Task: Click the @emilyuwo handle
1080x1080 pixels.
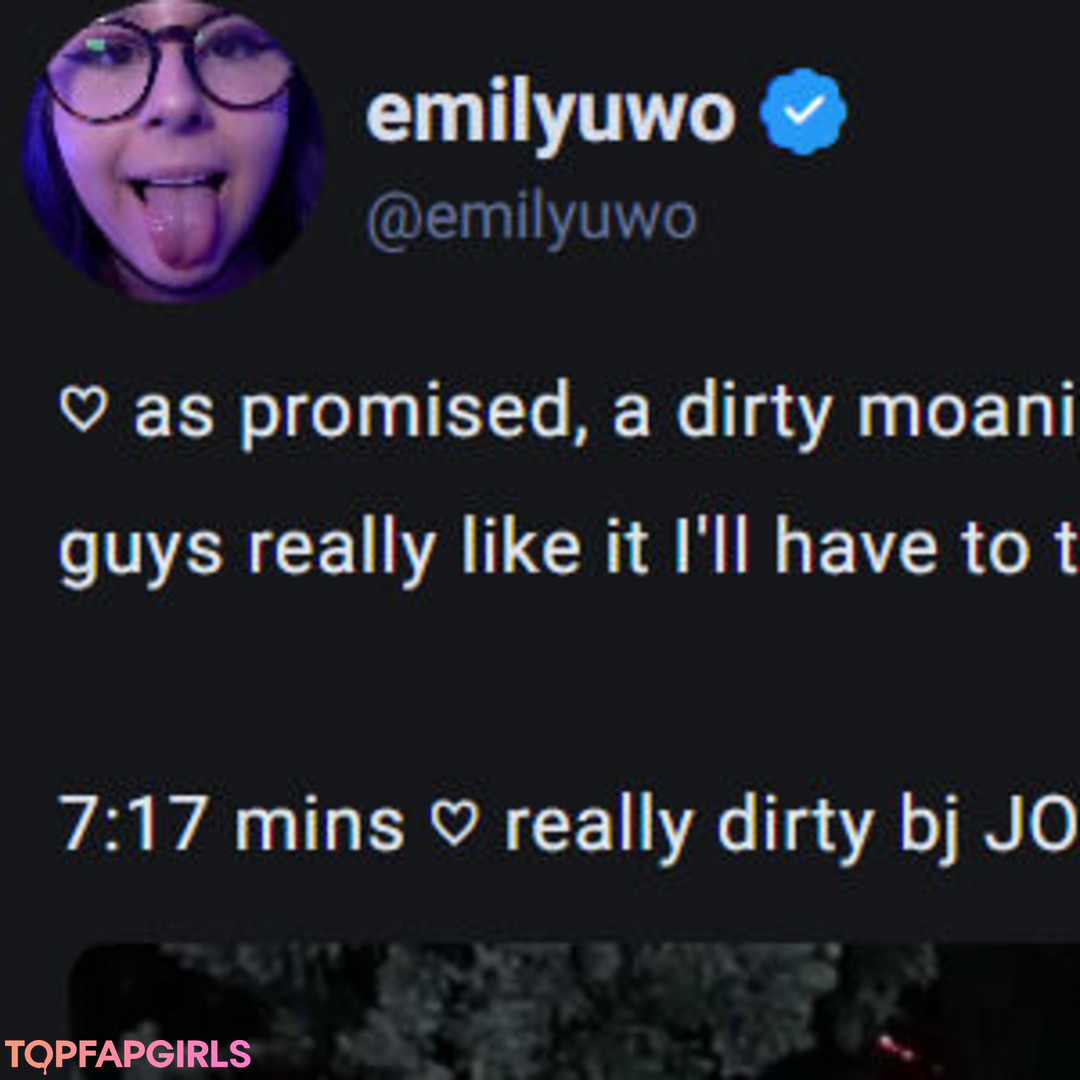Action: point(531,220)
